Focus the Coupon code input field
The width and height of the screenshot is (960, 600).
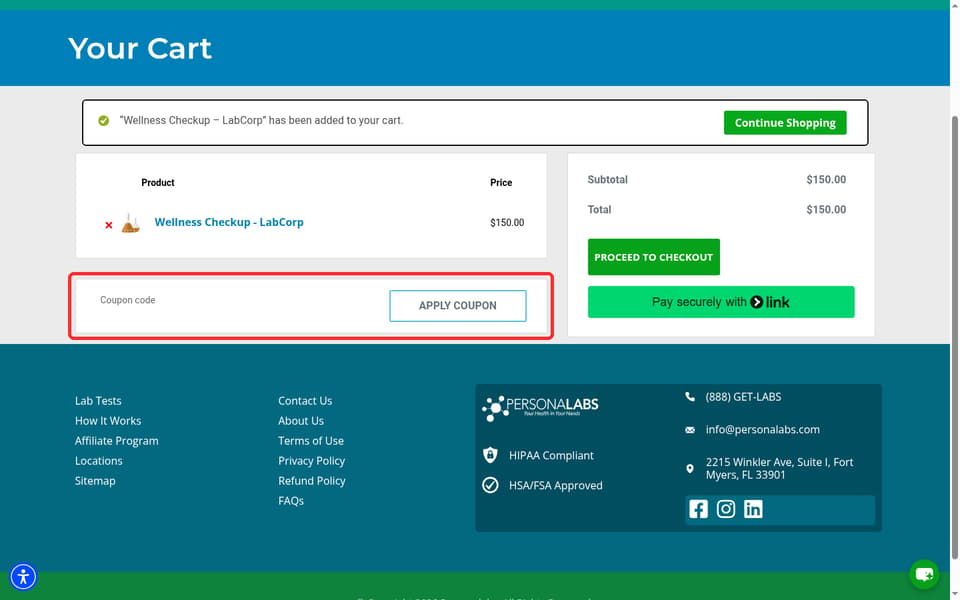(239, 301)
